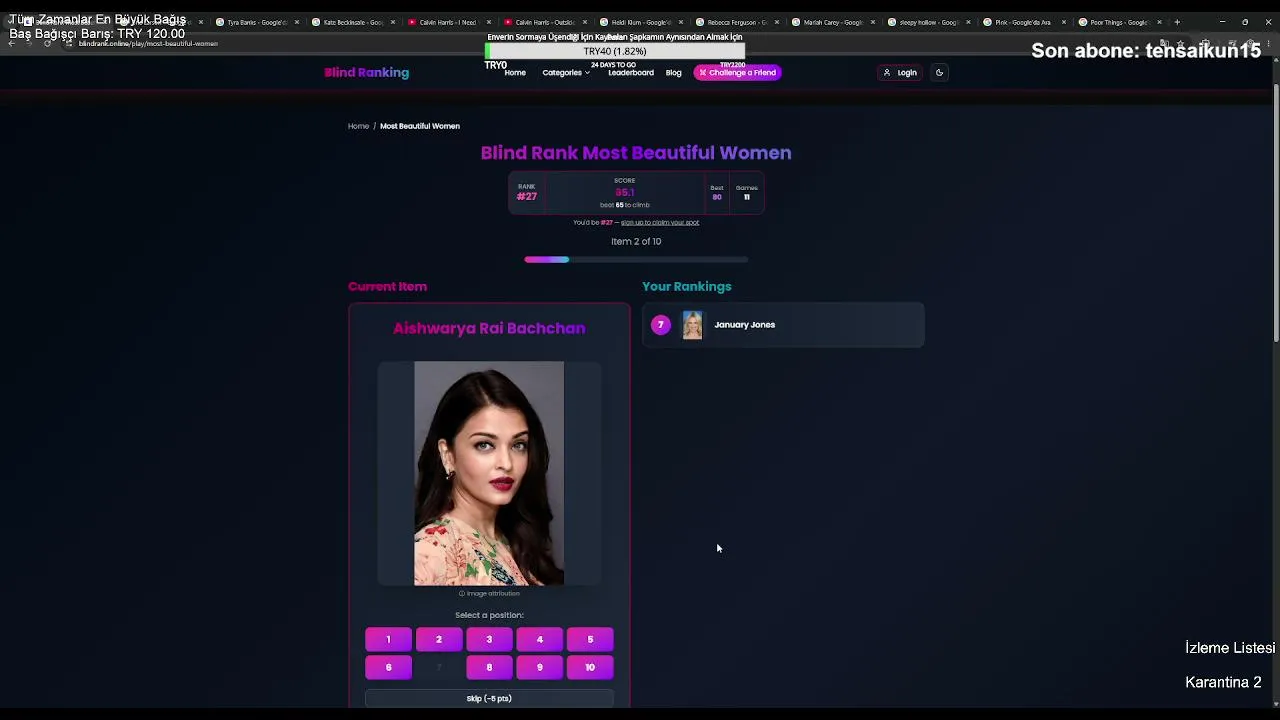Viewport: 1280px width, 720px height.
Task: Pick position 5 button
Action: pyautogui.click(x=590, y=639)
